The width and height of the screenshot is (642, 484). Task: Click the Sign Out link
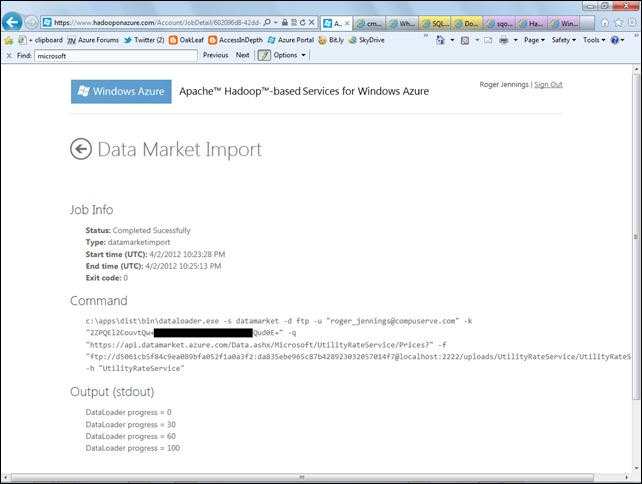(x=548, y=84)
